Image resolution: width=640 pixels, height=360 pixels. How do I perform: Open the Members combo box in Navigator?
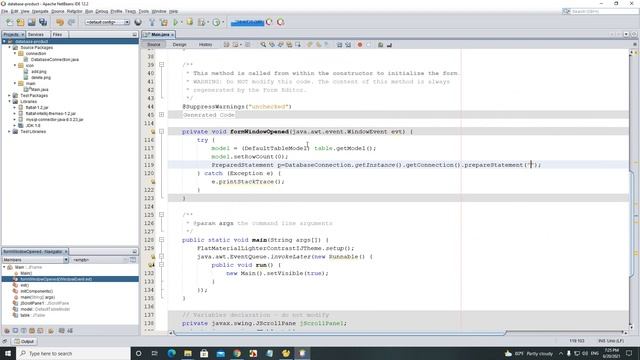35,260
